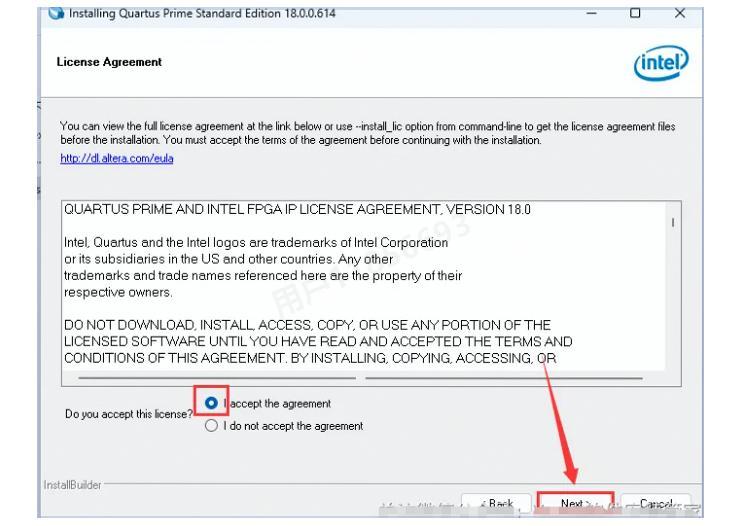Viewport: 742px width, 526px height.
Task: Click the "InstallBuilder" label
Action: 72,485
